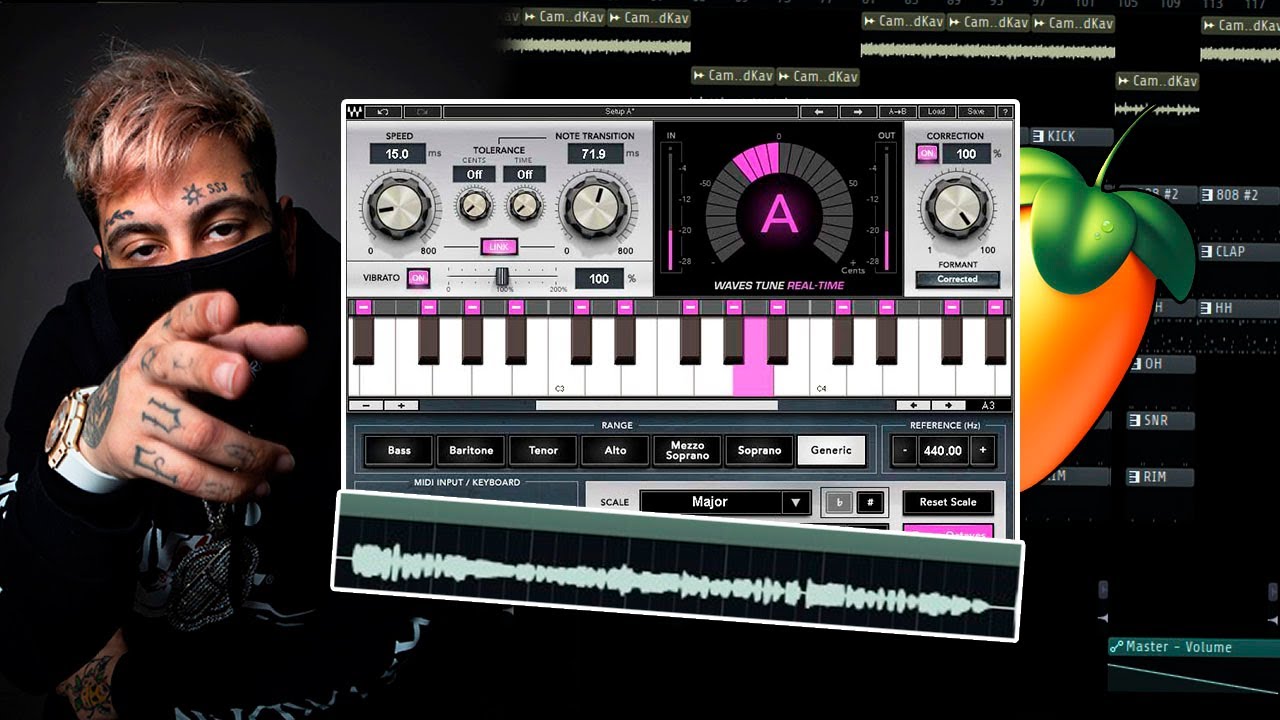Select Soprano vocal range
Viewport: 1280px width, 720px height.
pos(759,451)
